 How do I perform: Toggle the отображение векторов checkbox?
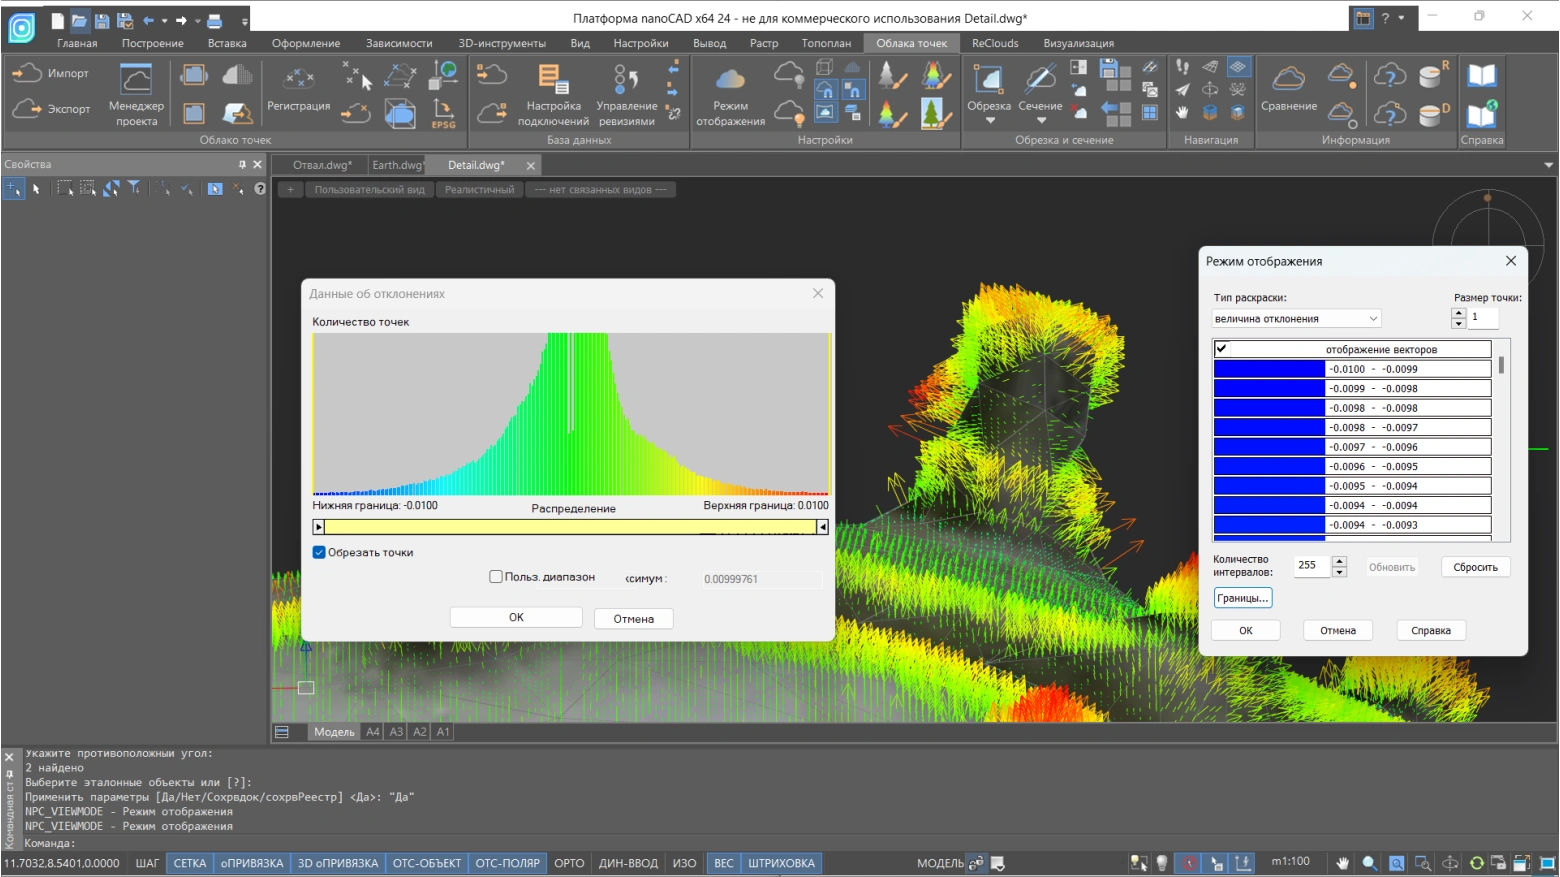point(1221,349)
